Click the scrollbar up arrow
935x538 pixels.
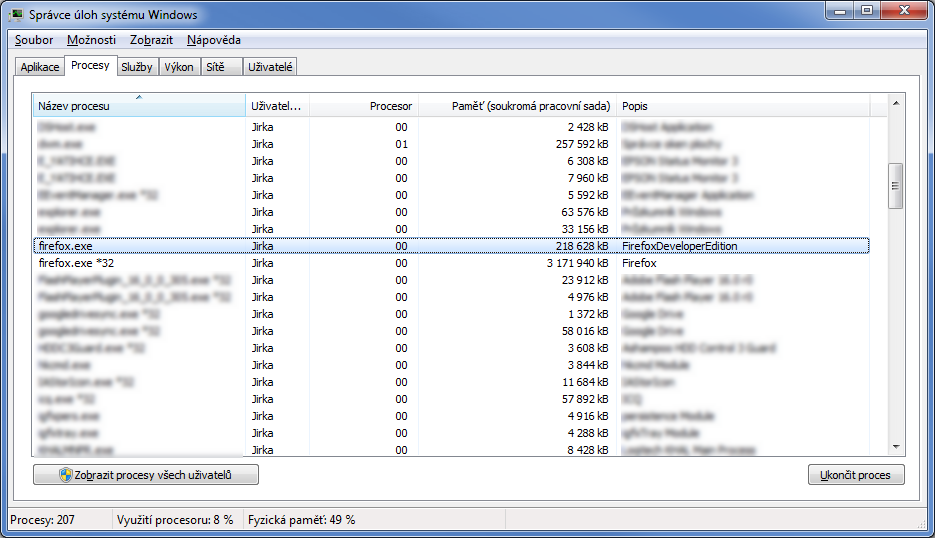(x=896, y=101)
